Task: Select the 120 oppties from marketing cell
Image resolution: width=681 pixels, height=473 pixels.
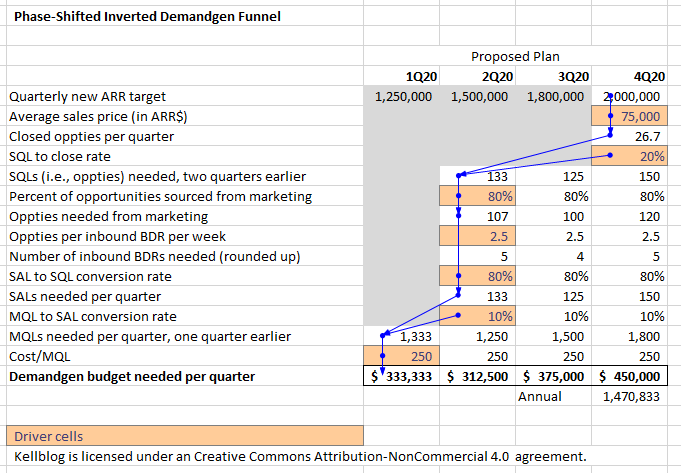Action: pos(629,216)
